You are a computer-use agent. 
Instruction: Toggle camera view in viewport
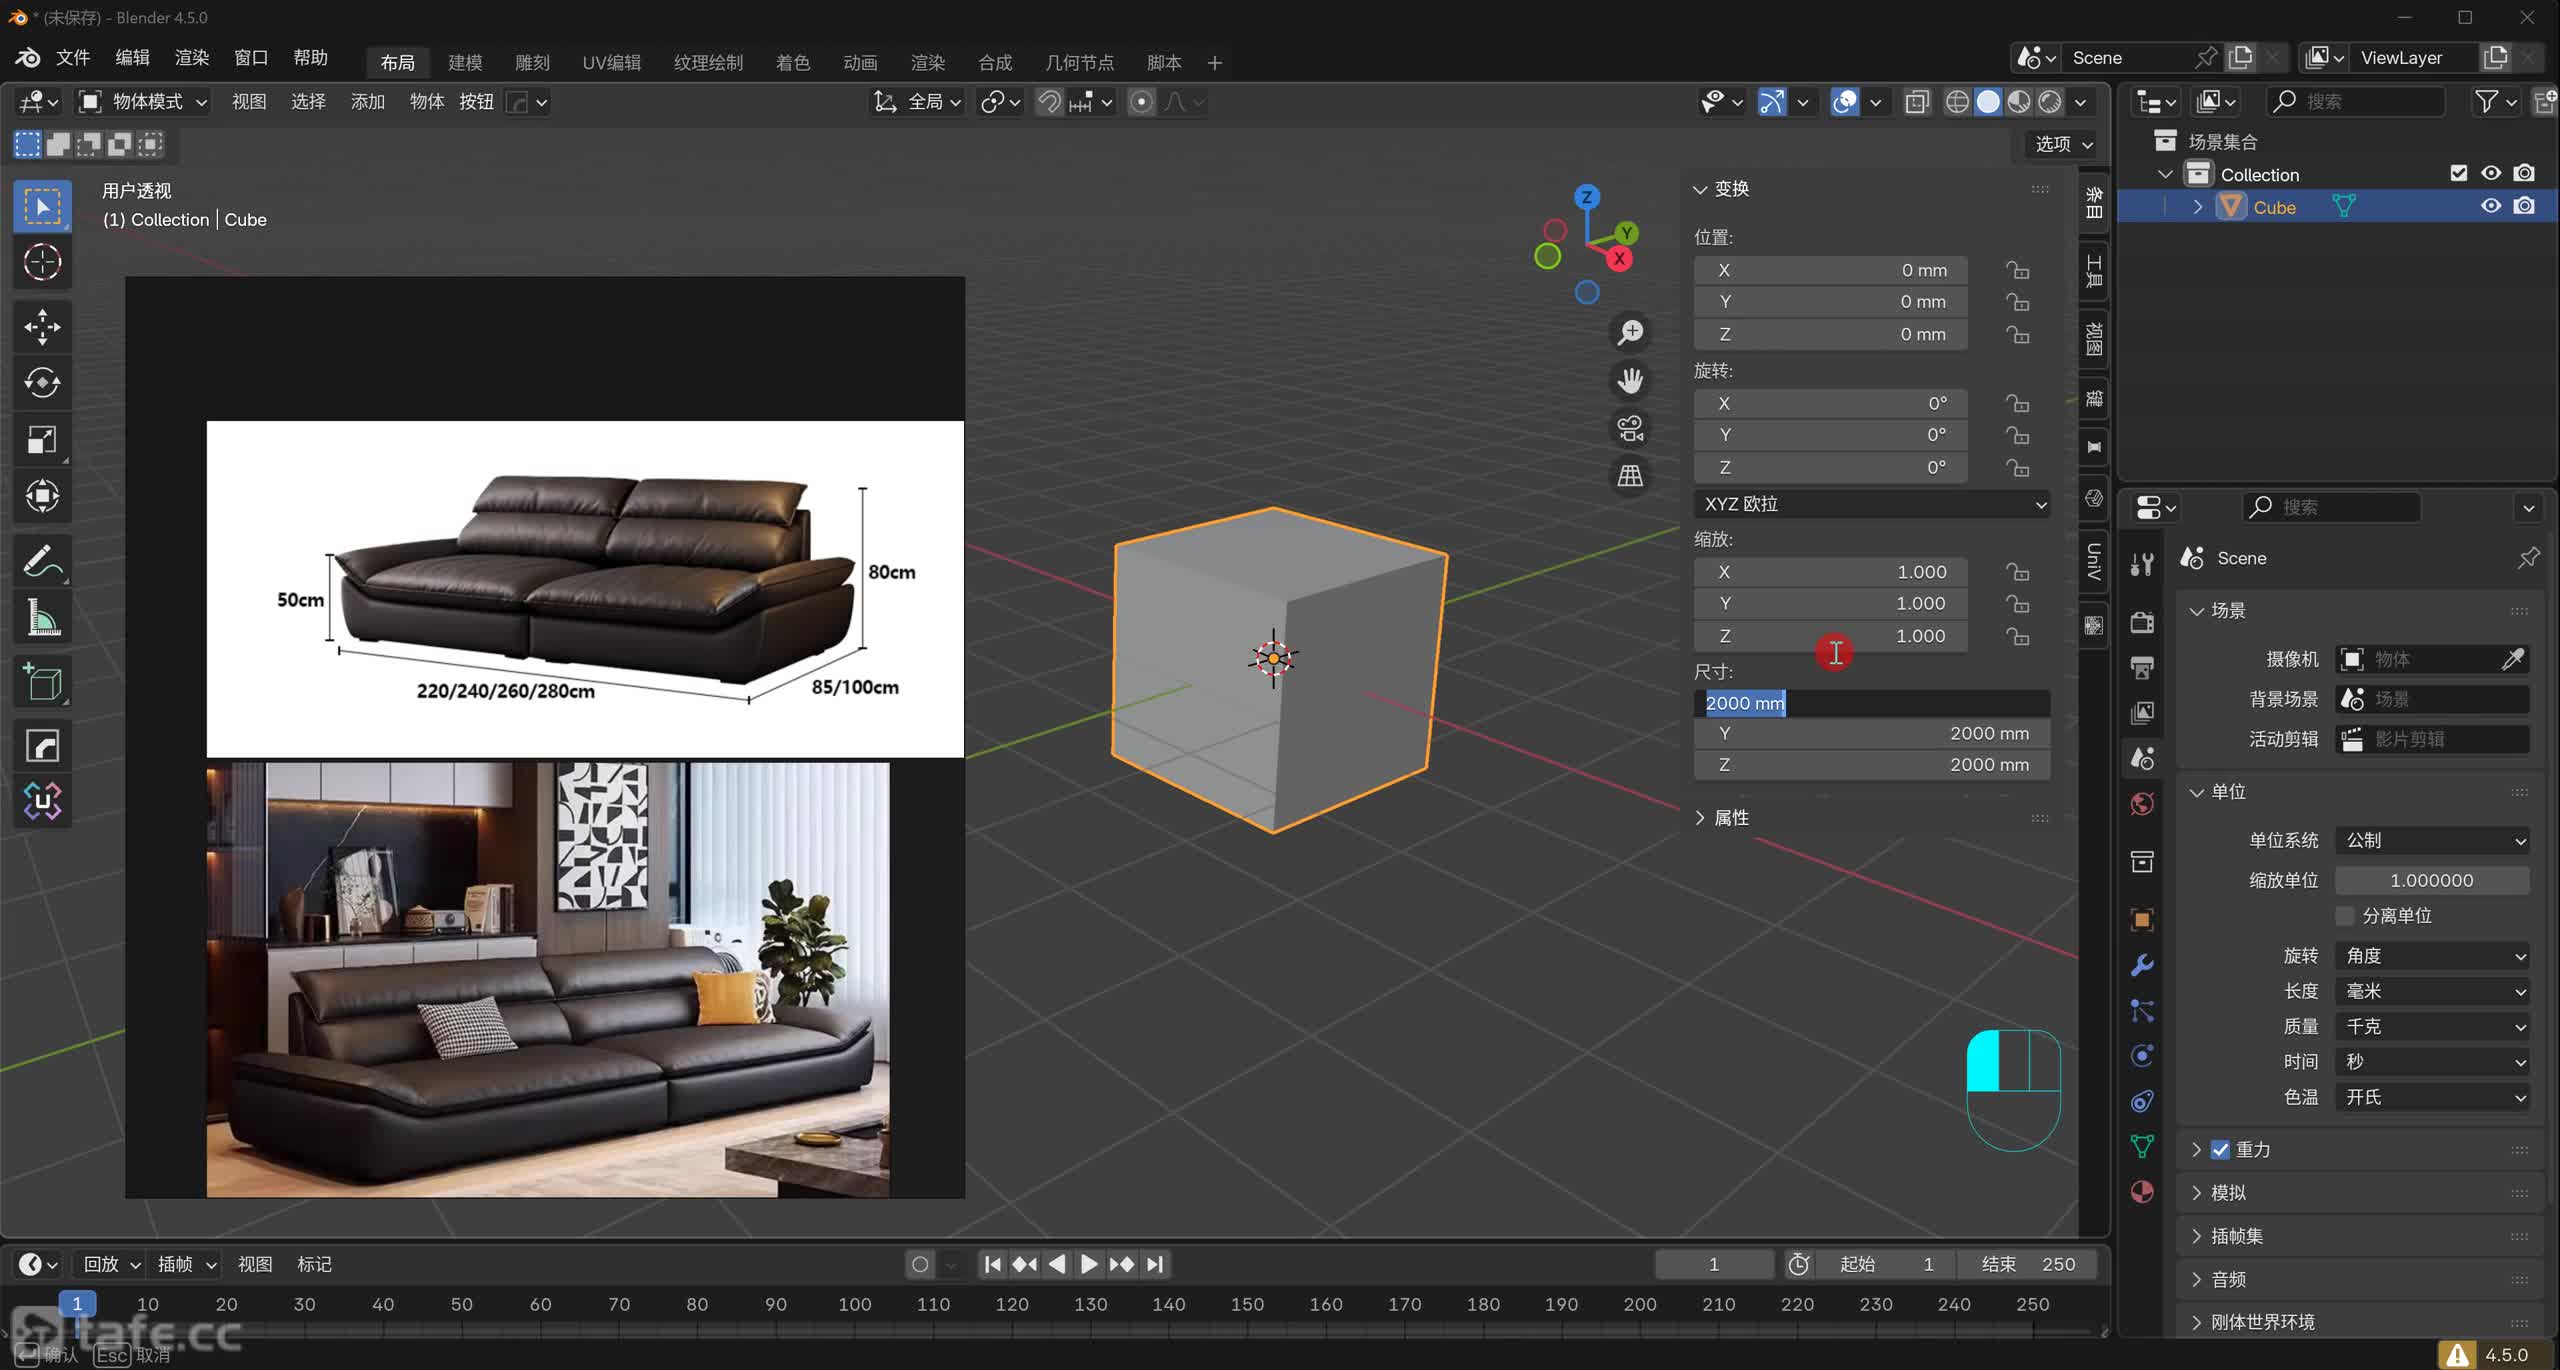tap(1630, 428)
